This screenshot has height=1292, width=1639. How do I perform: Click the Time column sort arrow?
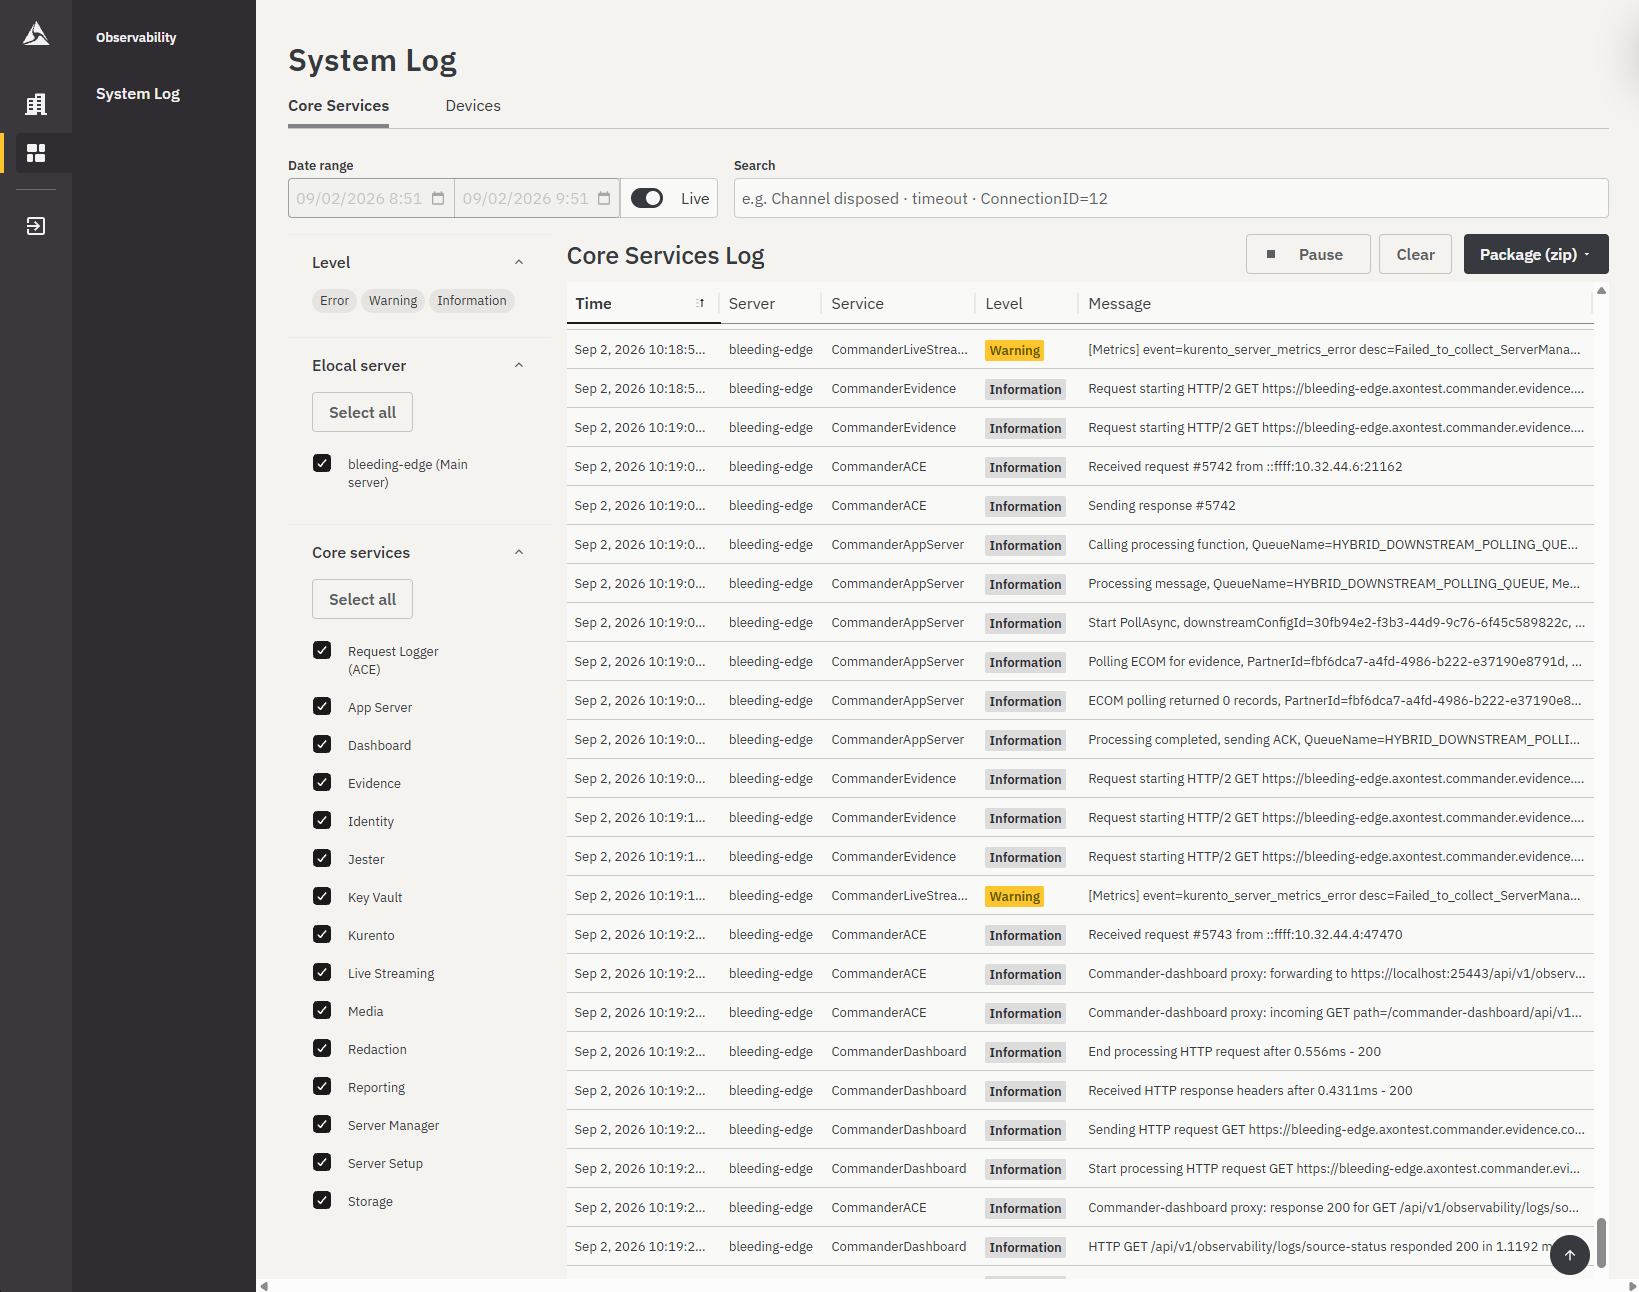point(701,303)
